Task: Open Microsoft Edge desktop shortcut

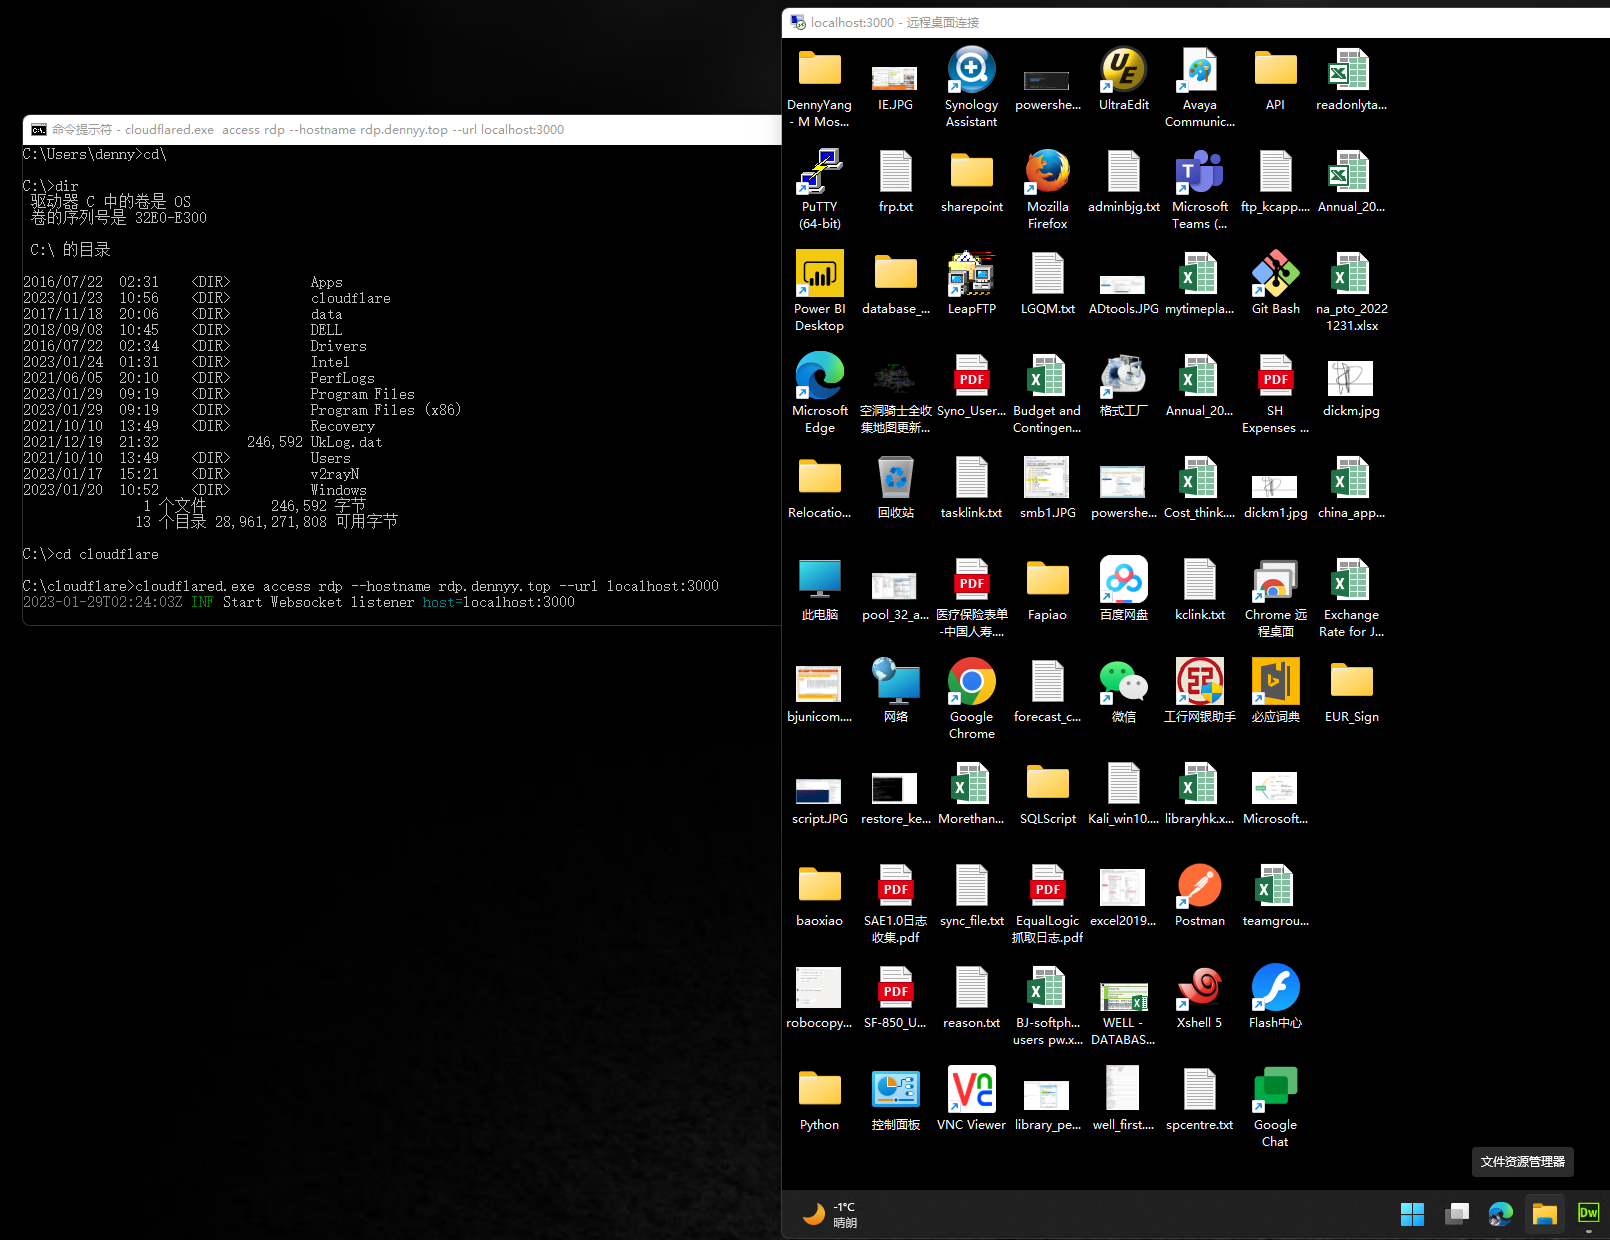Action: [819, 393]
